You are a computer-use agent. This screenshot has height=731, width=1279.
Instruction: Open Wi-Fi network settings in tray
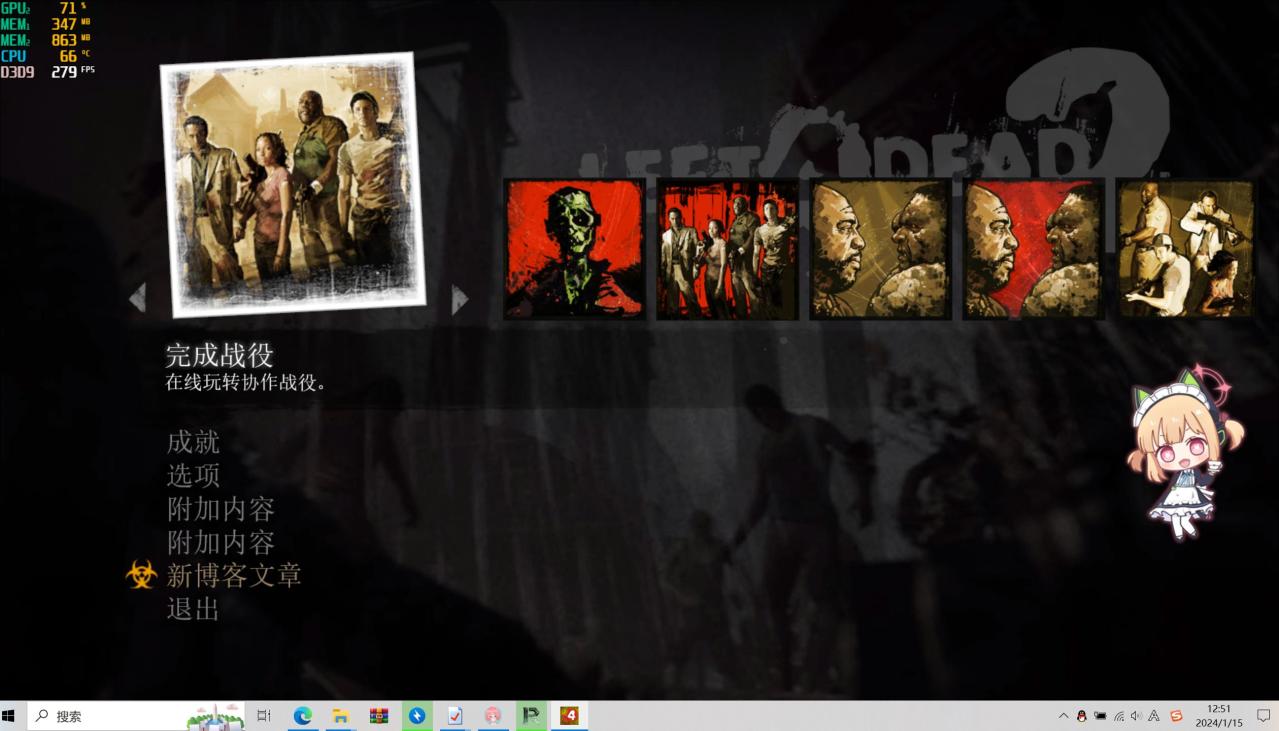(1118, 716)
